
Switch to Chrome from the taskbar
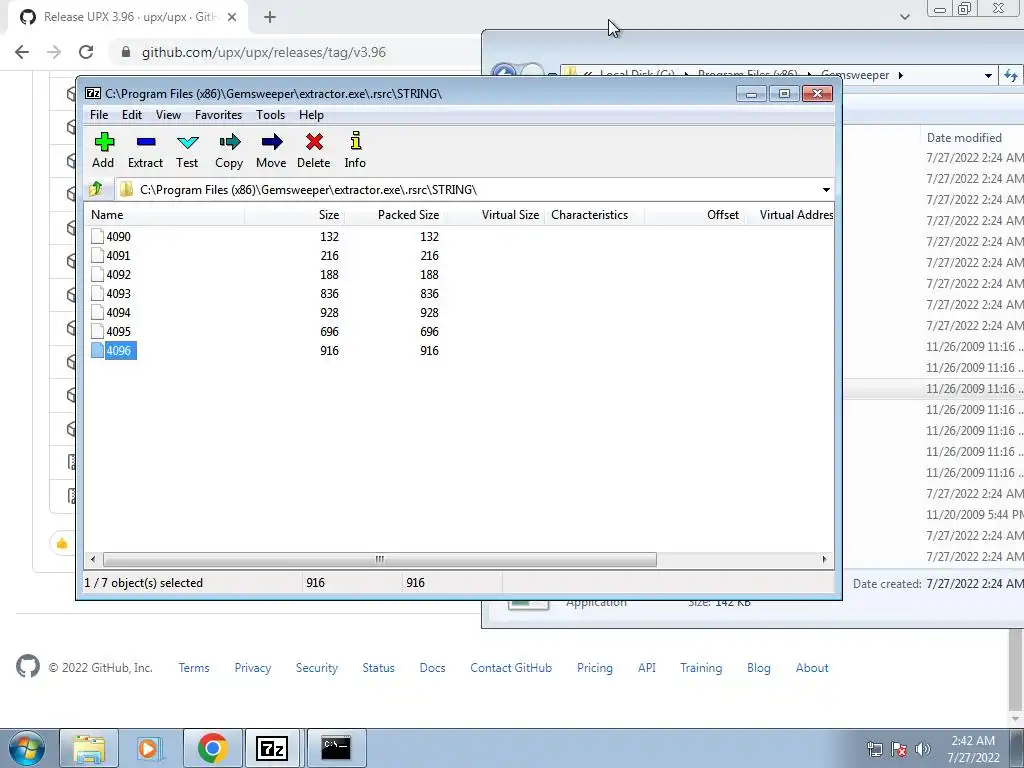click(x=212, y=749)
